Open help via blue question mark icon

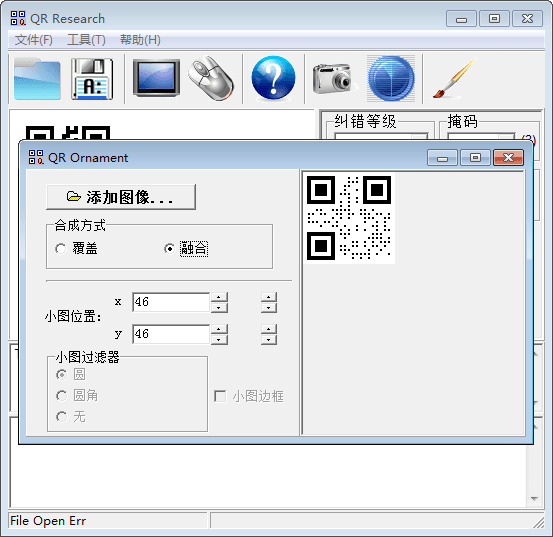pos(273,78)
